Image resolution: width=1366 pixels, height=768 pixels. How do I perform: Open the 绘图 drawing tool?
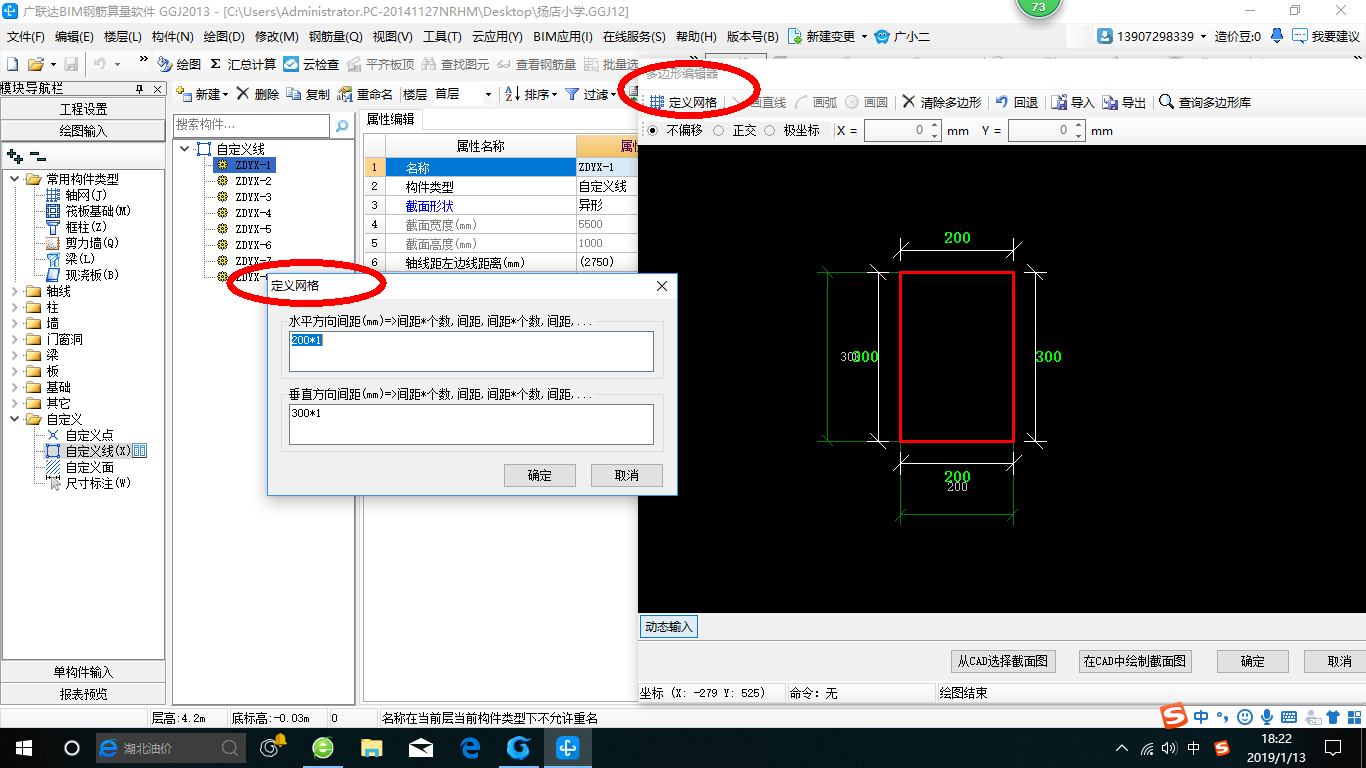click(179, 64)
